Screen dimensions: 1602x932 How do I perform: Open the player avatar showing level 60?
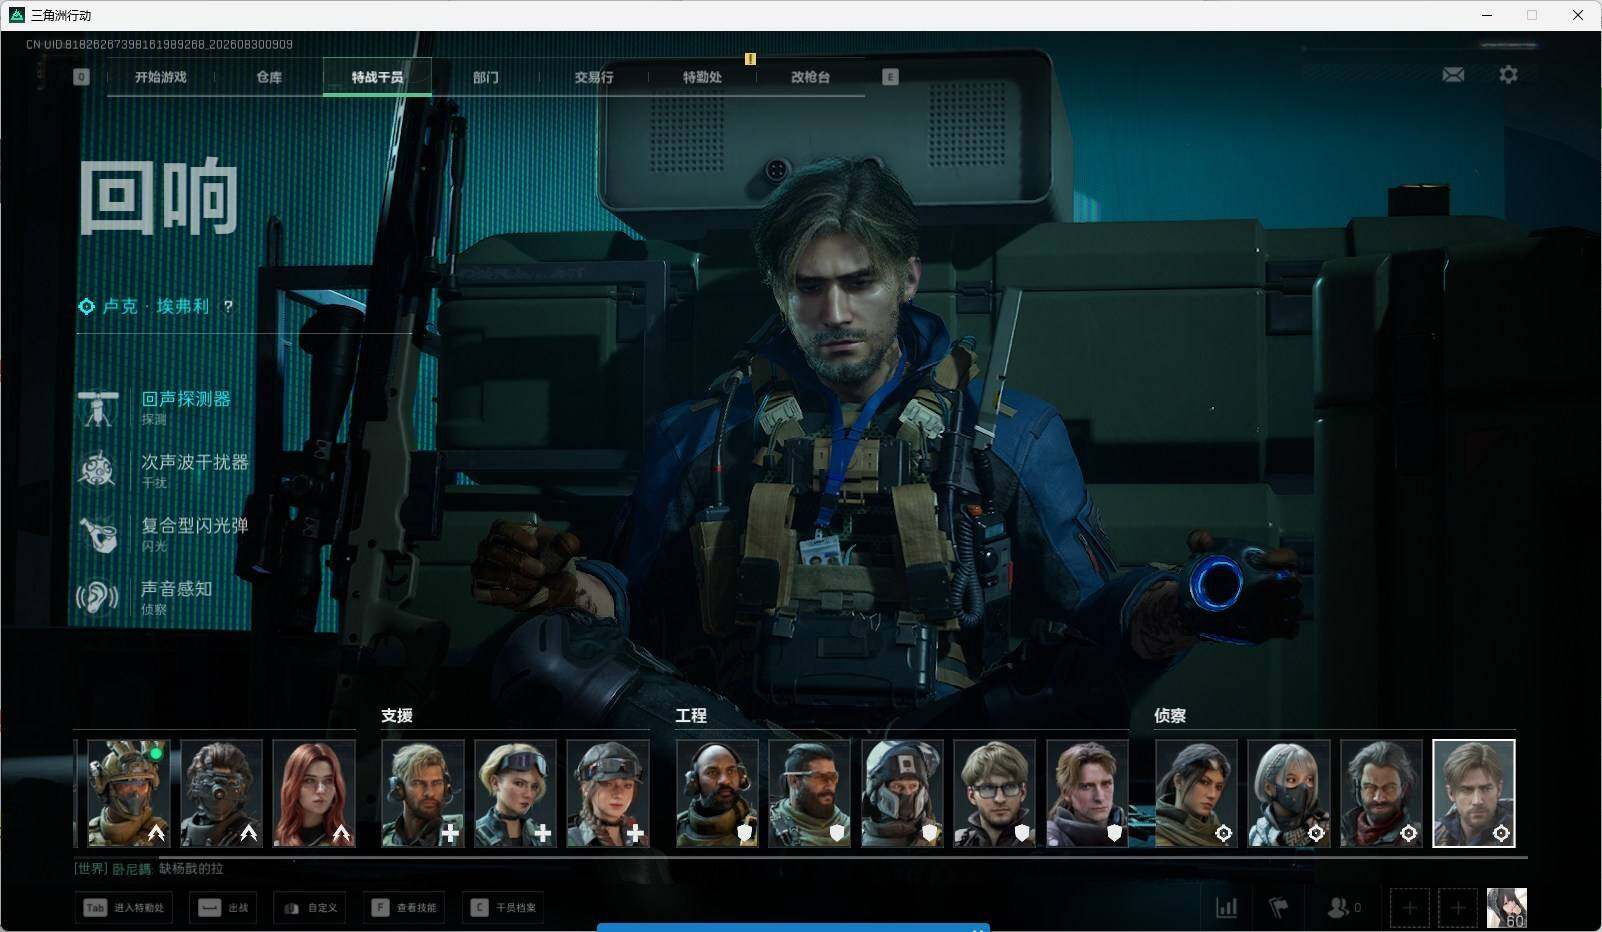tap(1507, 908)
